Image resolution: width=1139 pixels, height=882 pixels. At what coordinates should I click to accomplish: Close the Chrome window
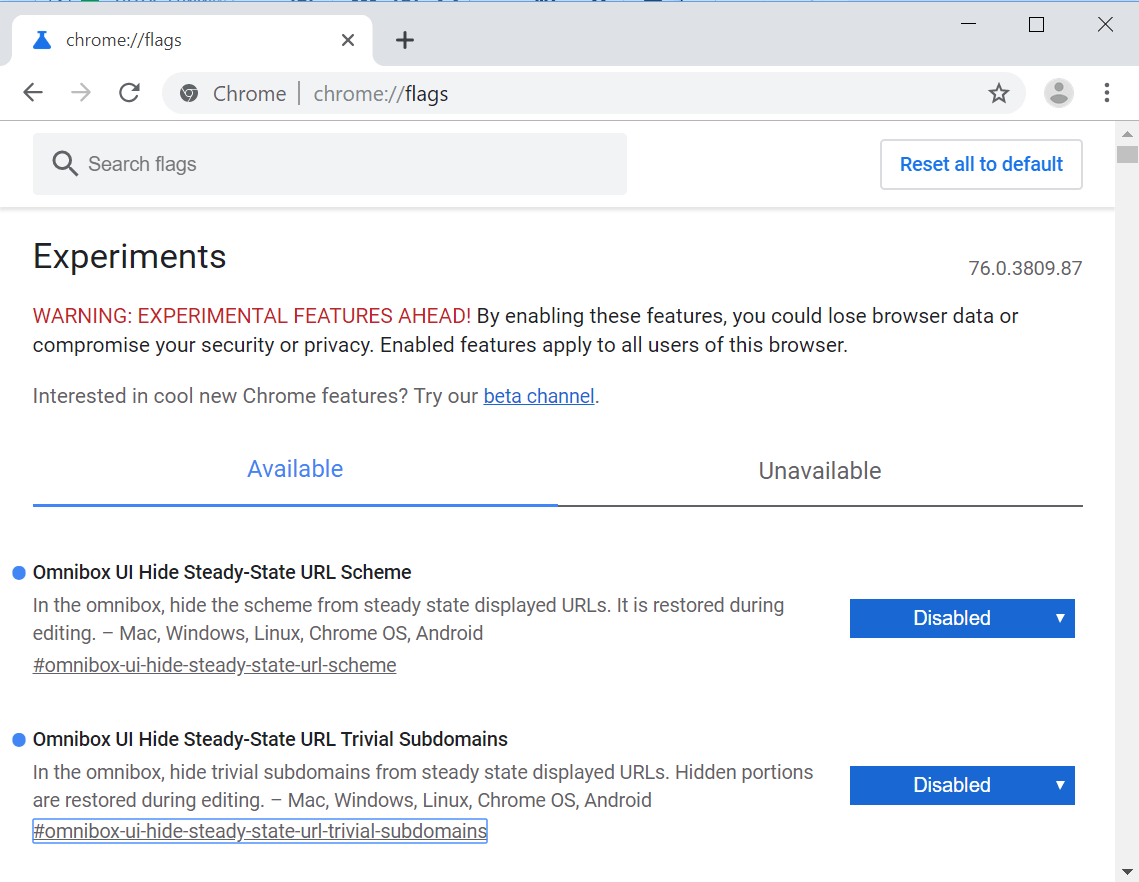tap(1105, 24)
